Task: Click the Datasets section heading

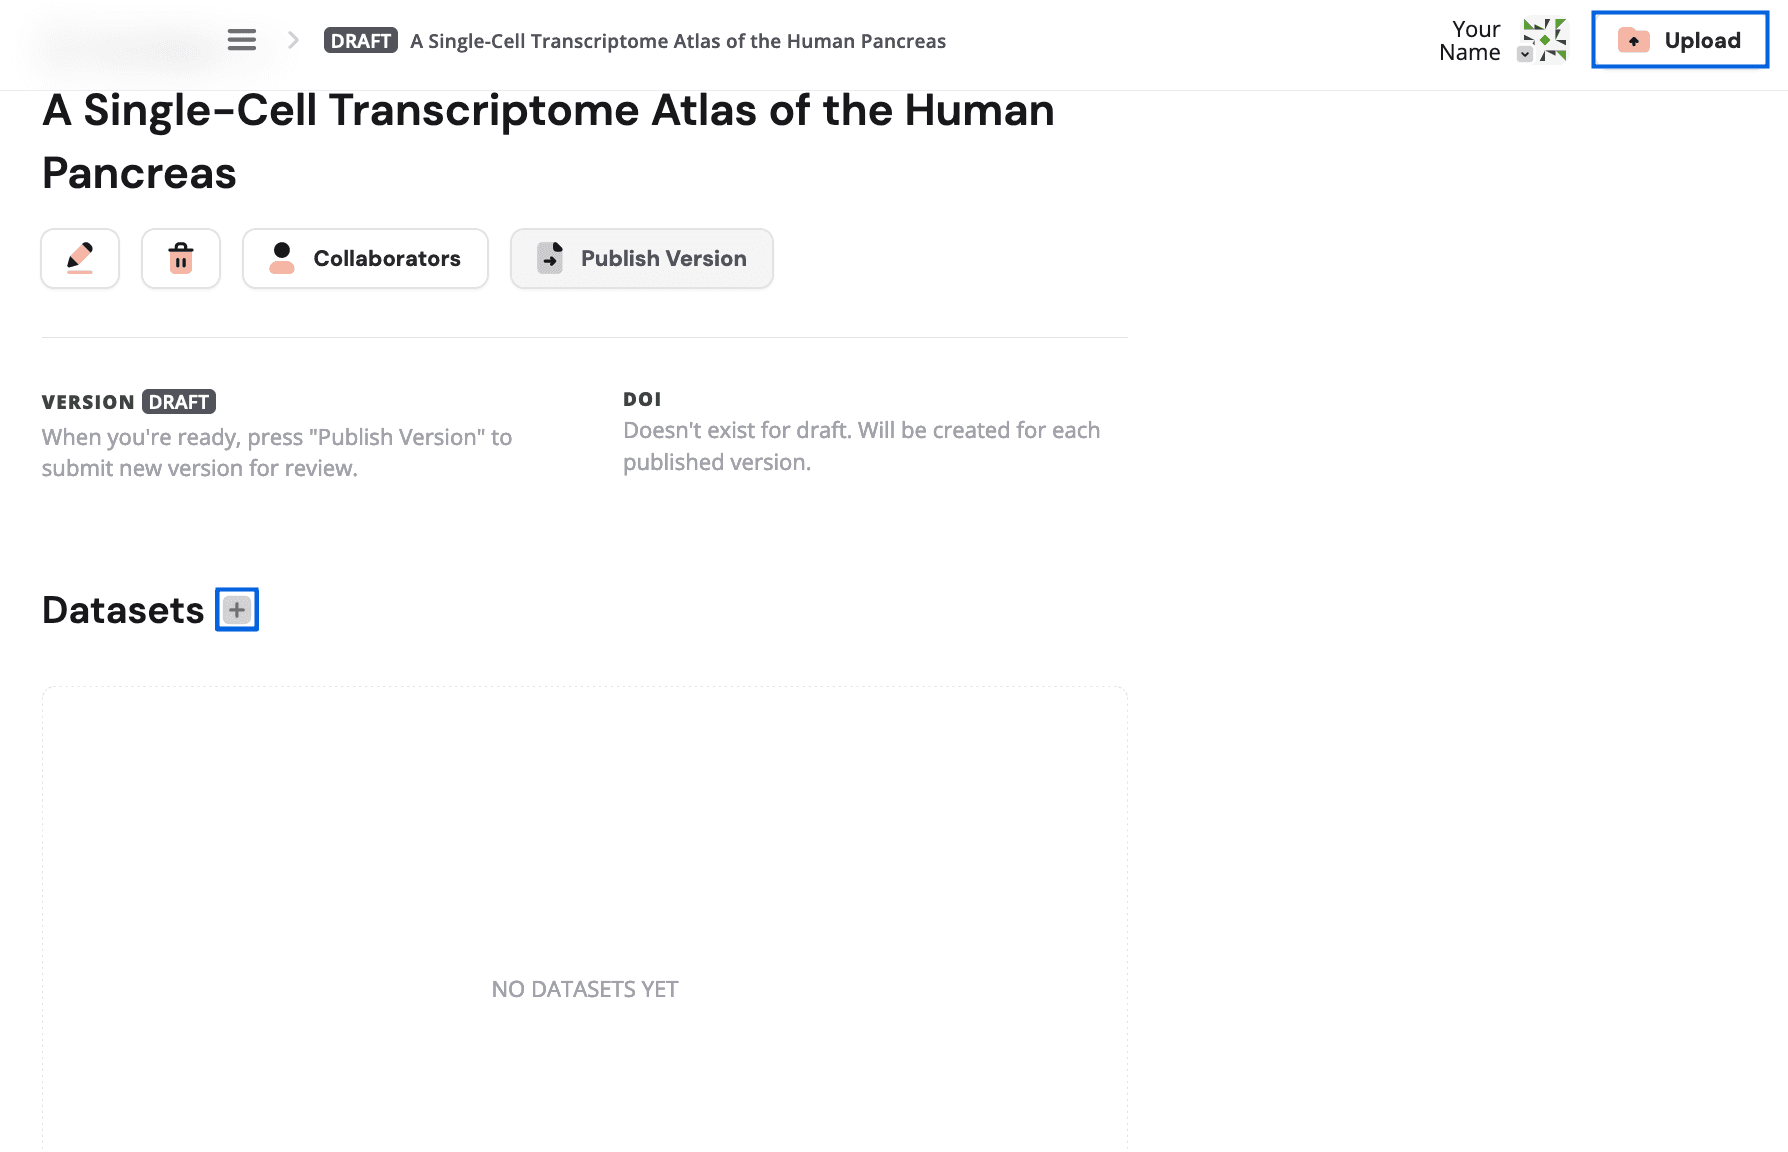Action: [x=123, y=609]
